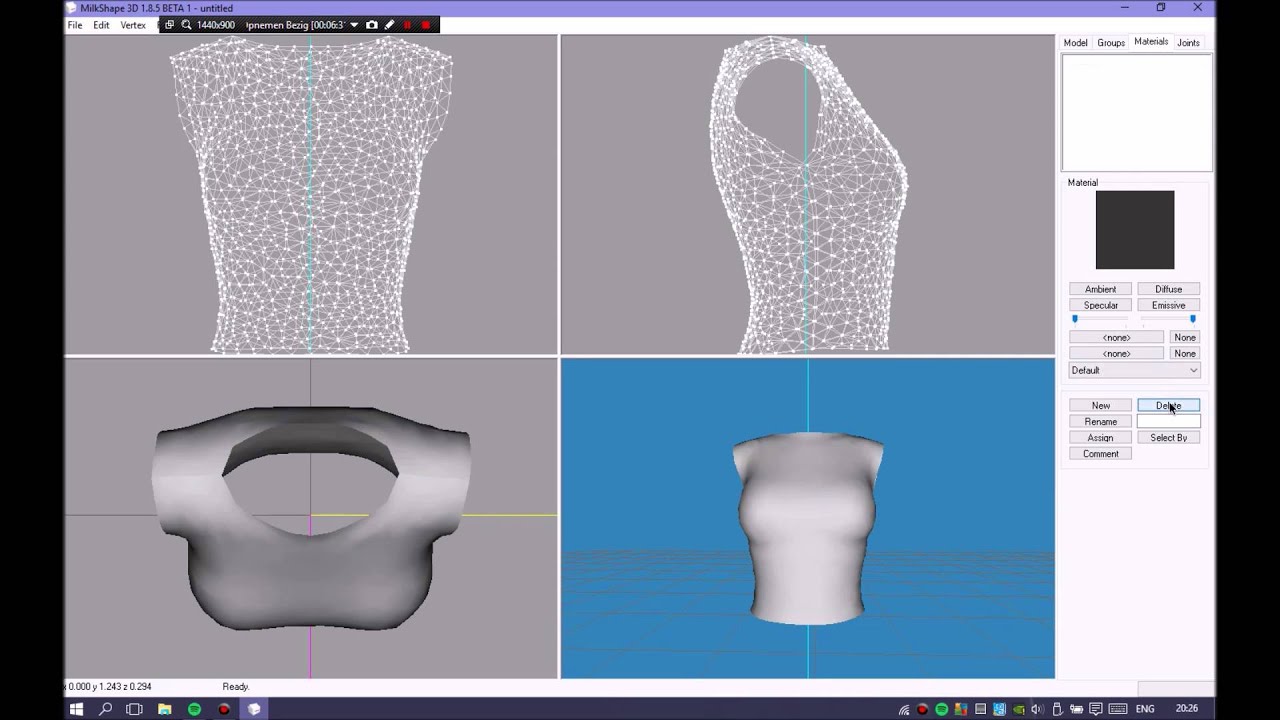Click the 1440x900 resolution label
Image resolution: width=1280 pixels, height=720 pixels.
[x=216, y=25]
